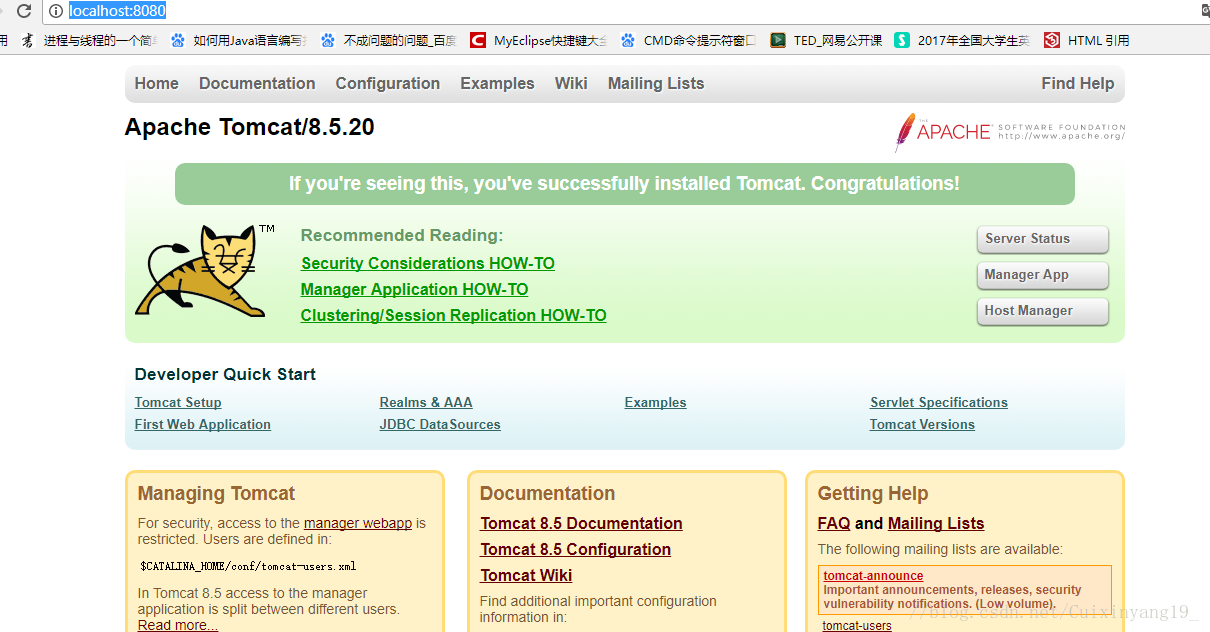The height and width of the screenshot is (632, 1210).
Task: Click the Managing Tomcat heading
Action: (217, 494)
